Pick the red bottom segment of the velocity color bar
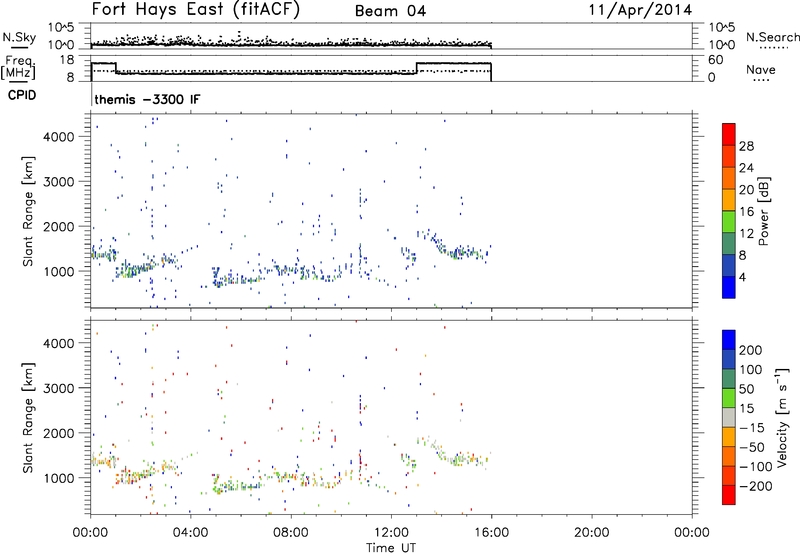This screenshot has height=554, width=800. [x=729, y=495]
